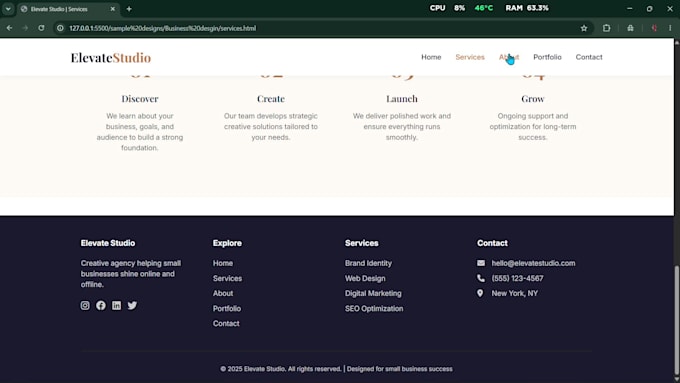The image size is (680, 383).
Task: Click the page vertical scrollbar thumb
Action: pyautogui.click(x=677, y=319)
